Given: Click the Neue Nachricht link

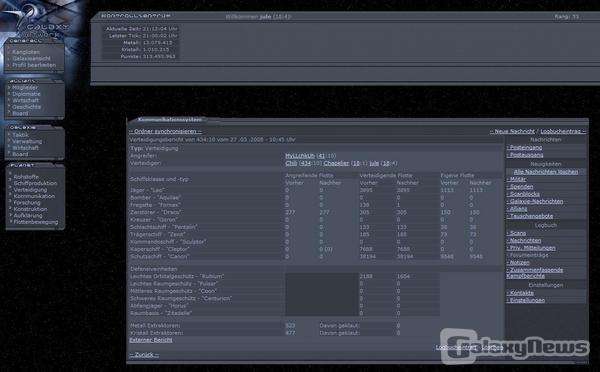Looking at the screenshot, I should point(512,131).
